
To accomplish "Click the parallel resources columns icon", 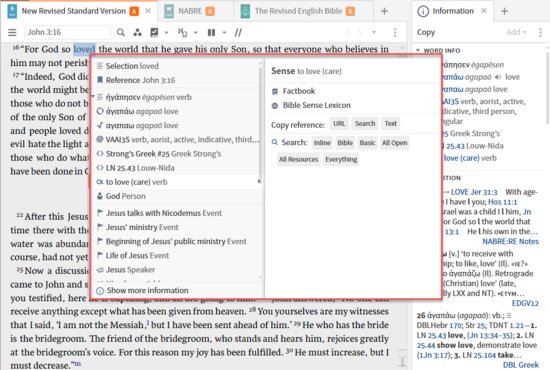I will click(x=211, y=33).
